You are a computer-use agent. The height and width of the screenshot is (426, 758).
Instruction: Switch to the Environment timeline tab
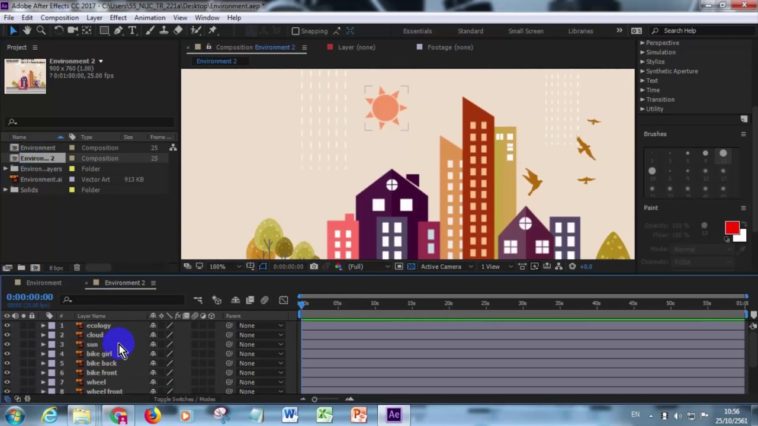click(43, 283)
